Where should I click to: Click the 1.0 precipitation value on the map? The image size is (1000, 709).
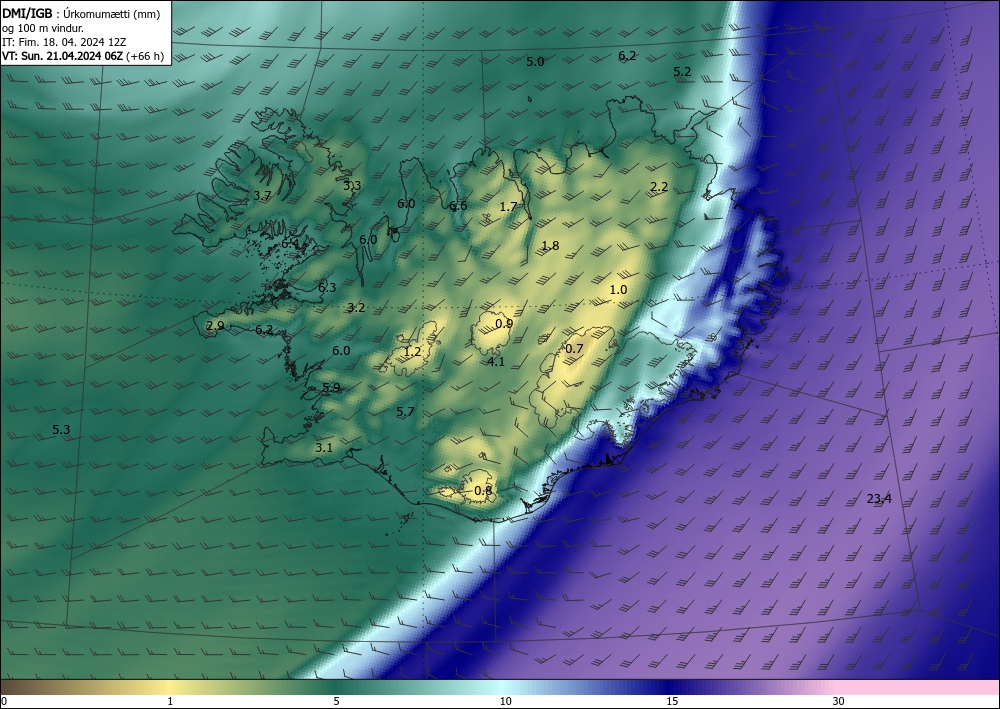tap(618, 289)
